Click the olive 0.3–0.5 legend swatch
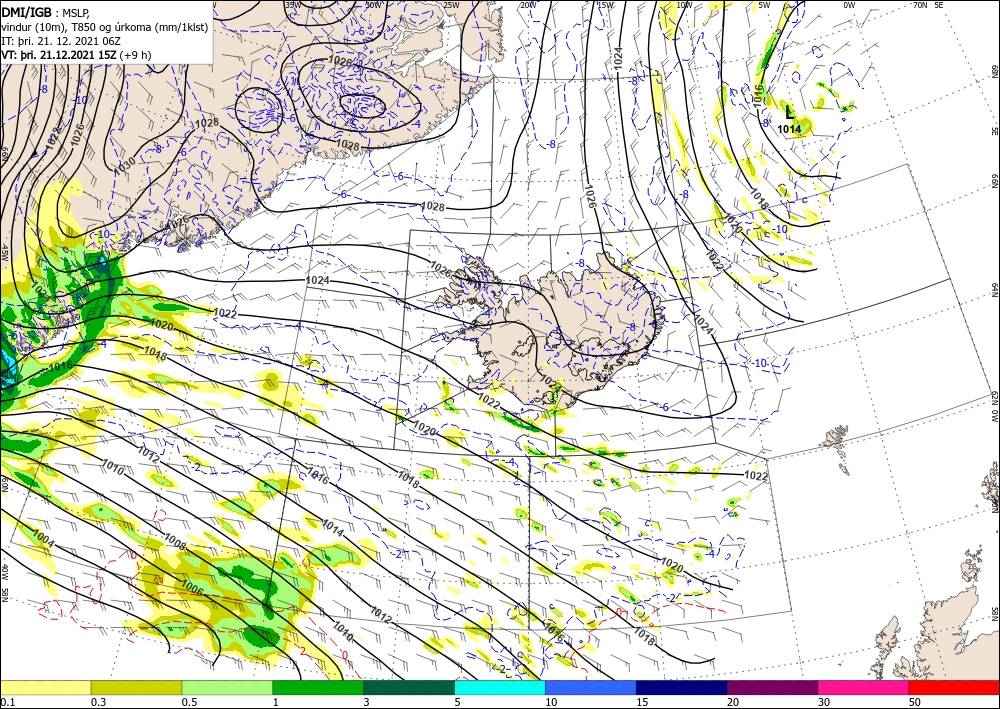 click(136, 687)
